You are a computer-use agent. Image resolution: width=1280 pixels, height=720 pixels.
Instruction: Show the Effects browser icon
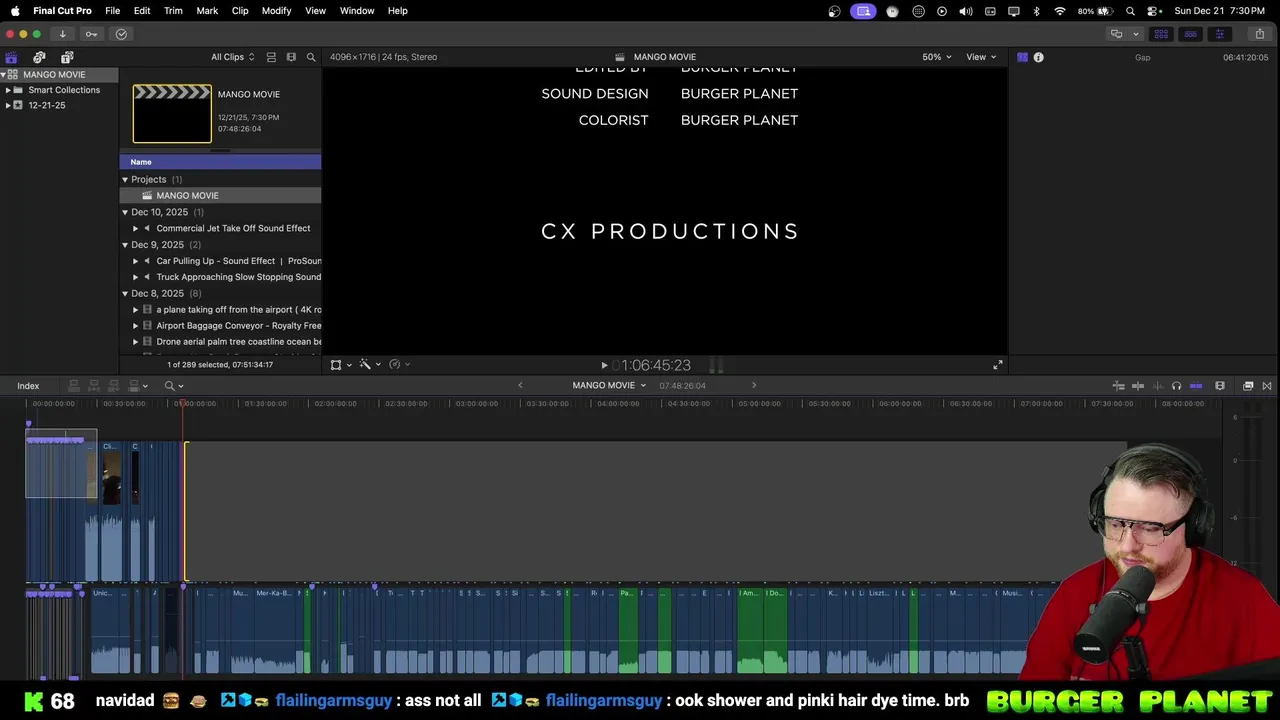tap(1248, 386)
